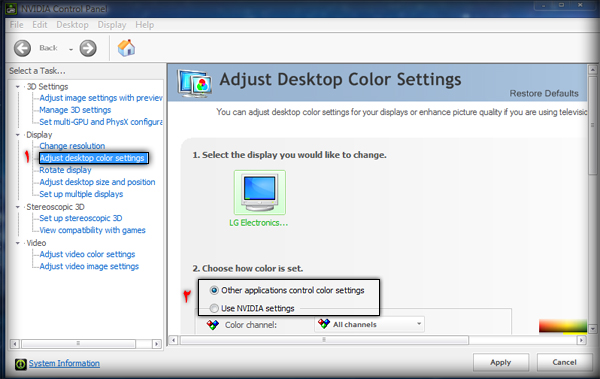Click the Forward arrow icon
Viewport: 600px width, 379px height.
point(88,48)
